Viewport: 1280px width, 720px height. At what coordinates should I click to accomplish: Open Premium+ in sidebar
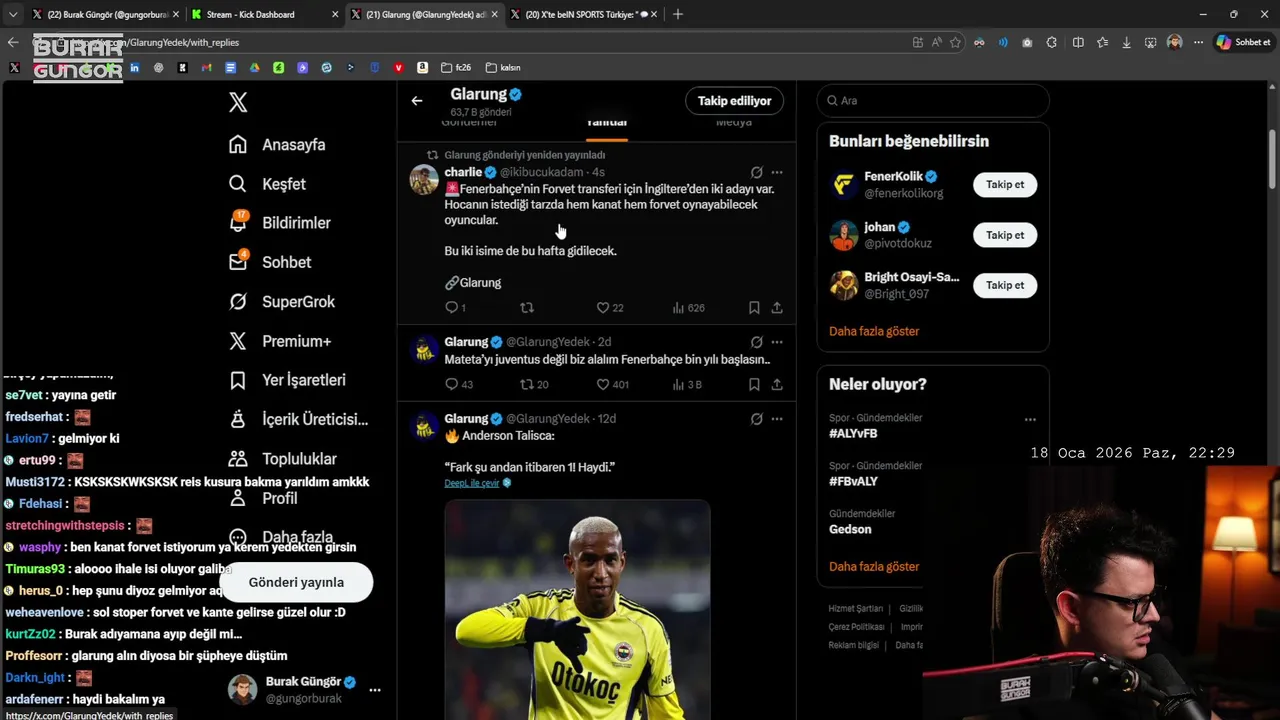(x=279, y=341)
